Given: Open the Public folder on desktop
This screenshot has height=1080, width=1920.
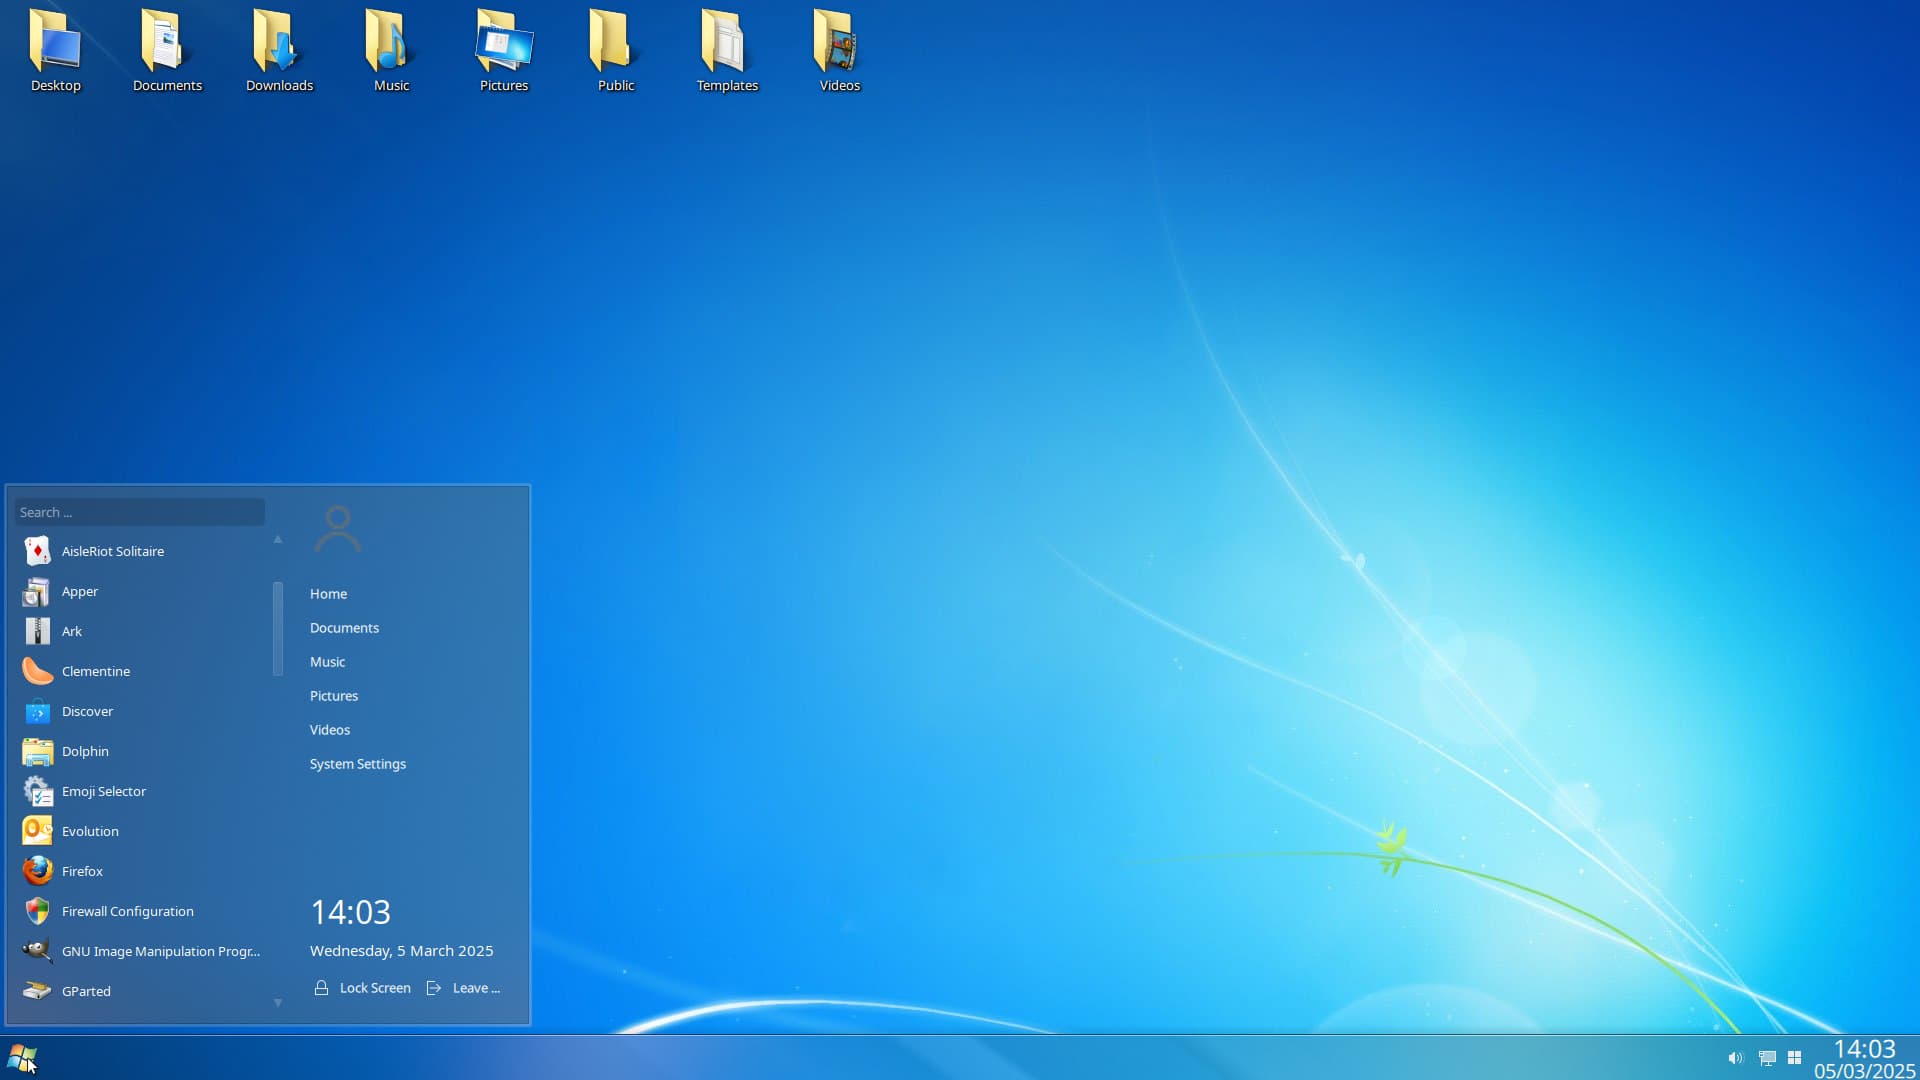Looking at the screenshot, I should (615, 41).
